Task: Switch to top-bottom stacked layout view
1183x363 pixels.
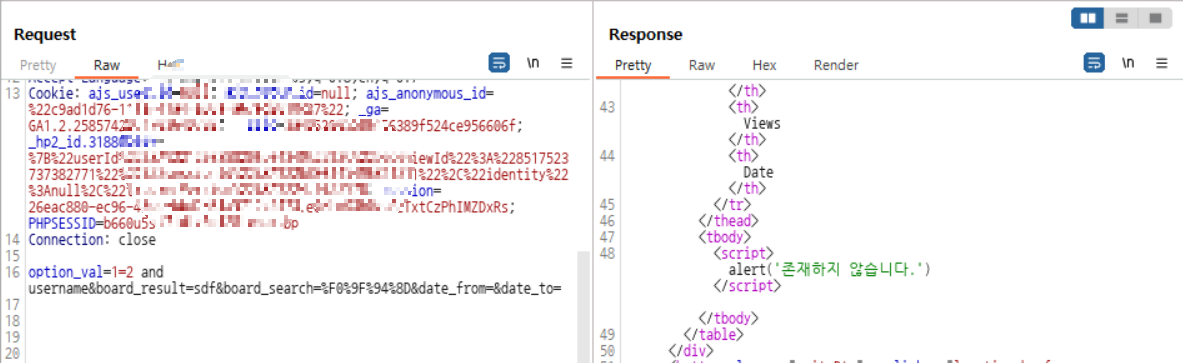Action: click(x=1121, y=18)
